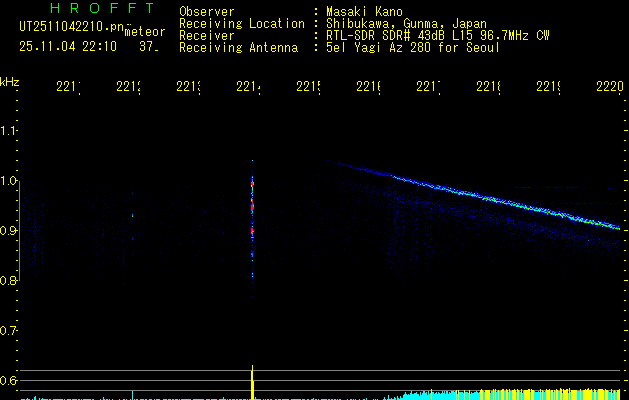
Task: Click the kHz axis unit label
Action: click(9, 81)
